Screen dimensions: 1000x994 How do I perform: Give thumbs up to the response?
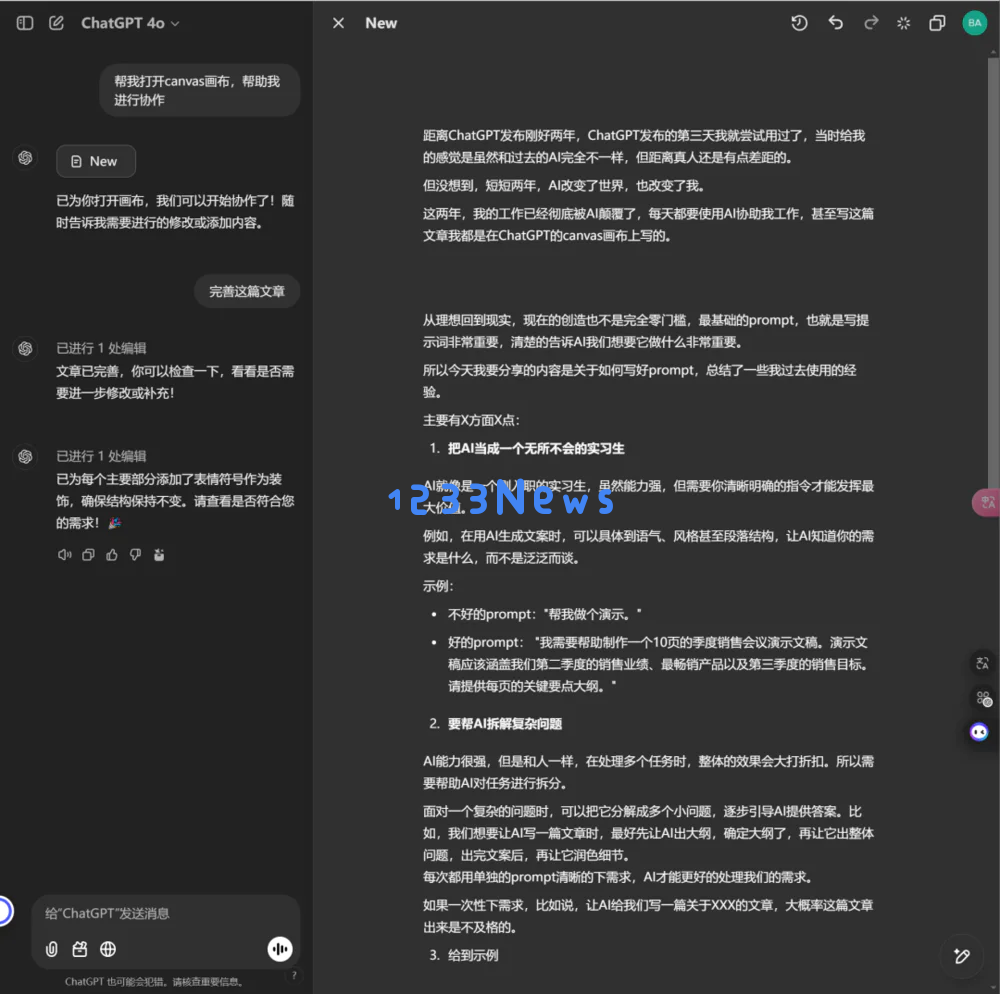pyautogui.click(x=112, y=555)
